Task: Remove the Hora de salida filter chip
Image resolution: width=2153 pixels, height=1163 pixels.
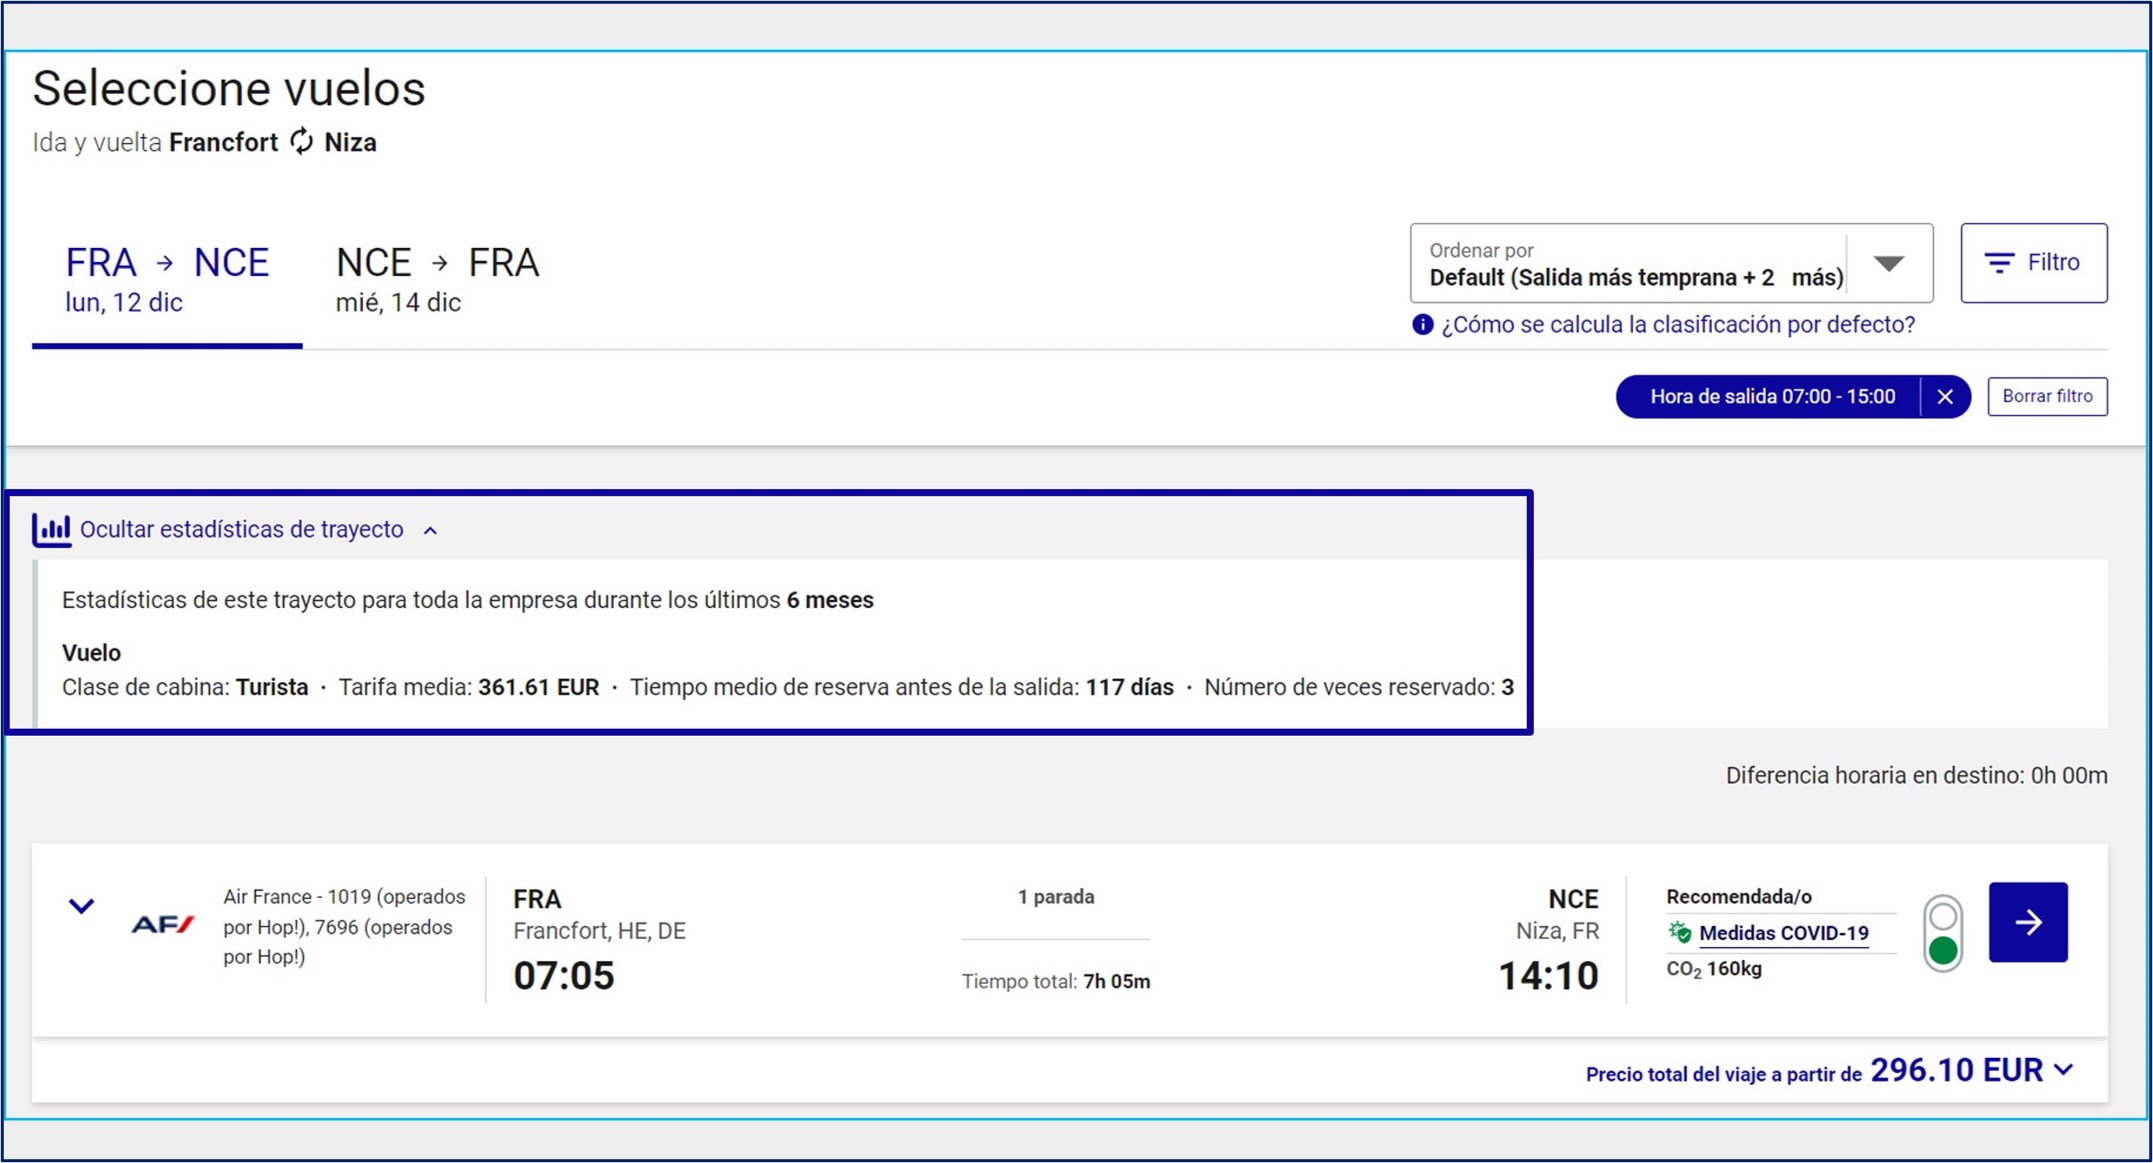Action: [x=1945, y=397]
